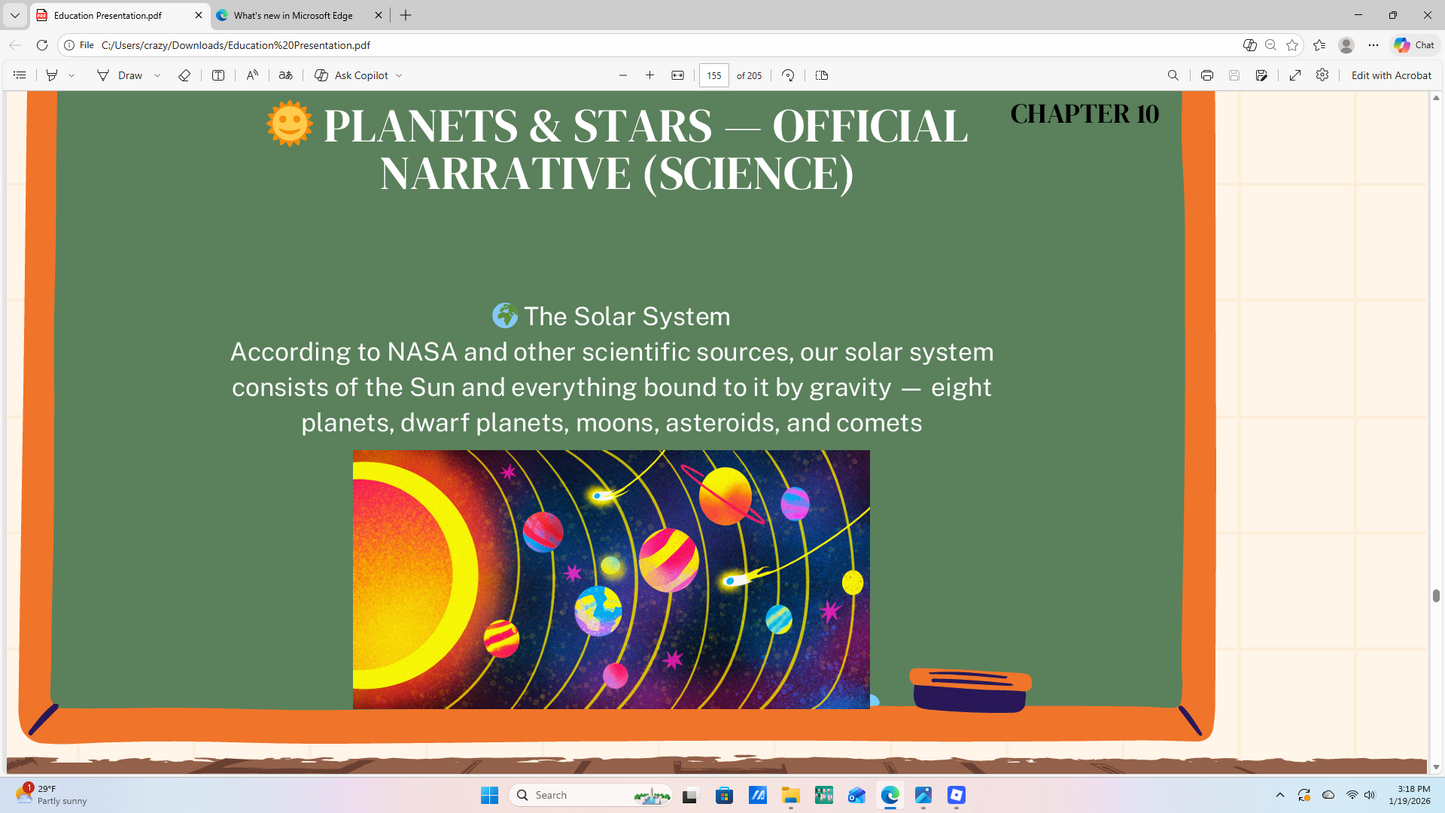Select the Add text tool

coord(218,75)
